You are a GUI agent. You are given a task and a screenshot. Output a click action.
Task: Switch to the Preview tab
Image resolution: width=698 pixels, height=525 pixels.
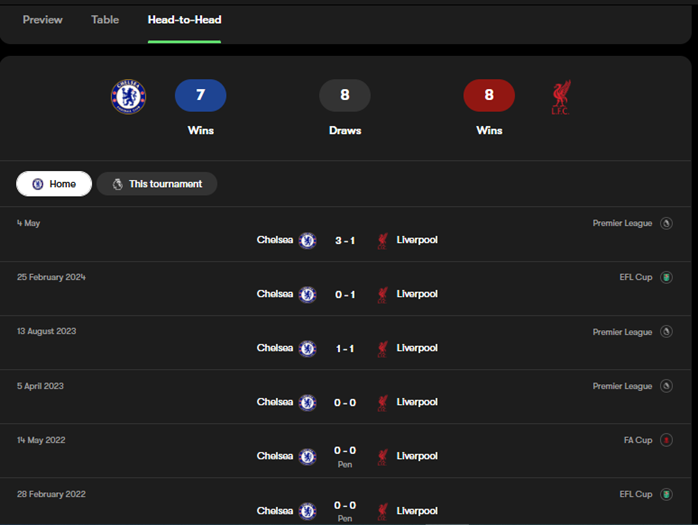(42, 20)
